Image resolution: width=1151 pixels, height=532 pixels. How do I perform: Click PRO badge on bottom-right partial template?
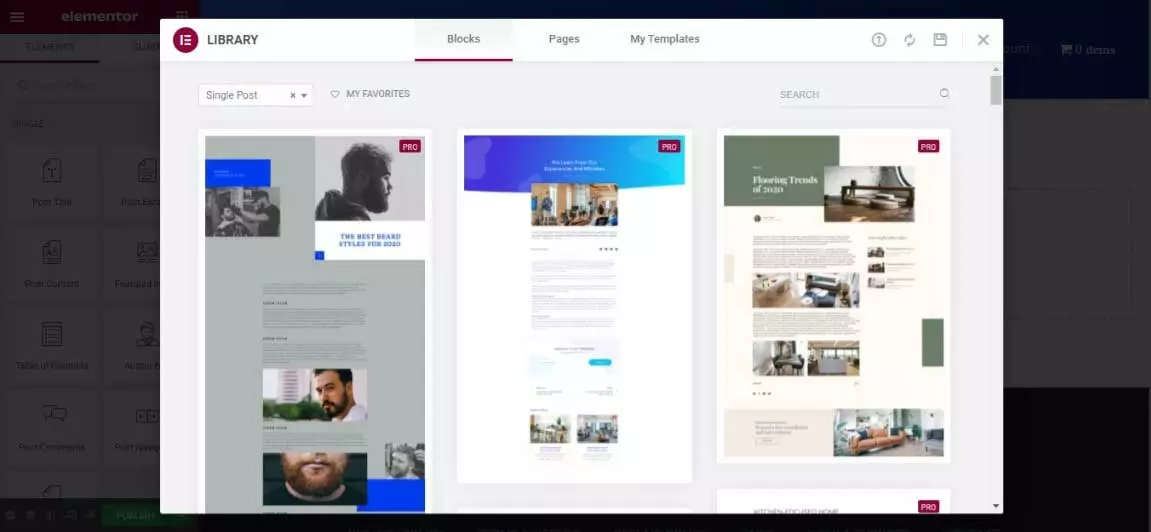929,506
